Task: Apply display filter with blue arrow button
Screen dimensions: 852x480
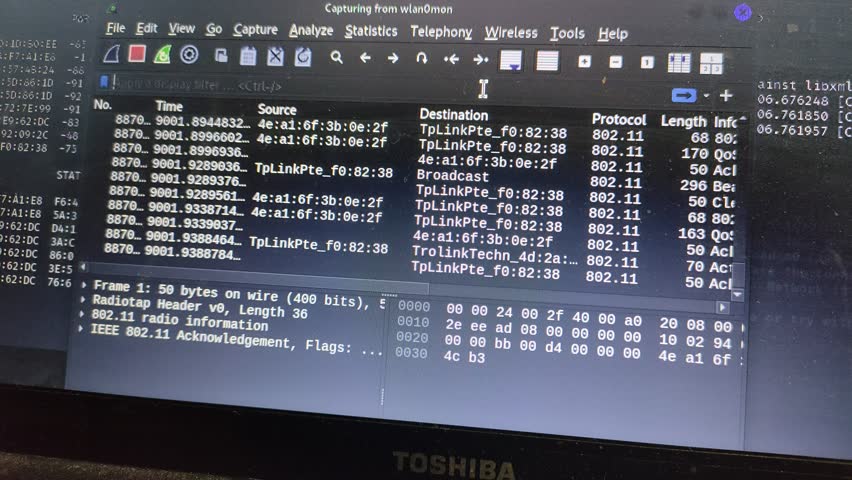Action: pyautogui.click(x=683, y=95)
